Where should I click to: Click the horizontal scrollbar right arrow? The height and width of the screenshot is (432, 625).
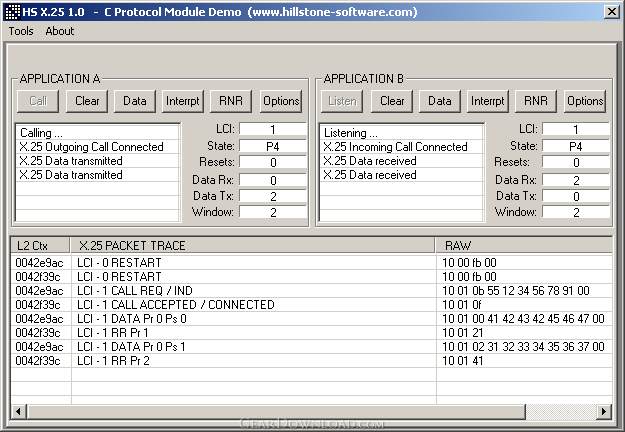click(x=603, y=412)
